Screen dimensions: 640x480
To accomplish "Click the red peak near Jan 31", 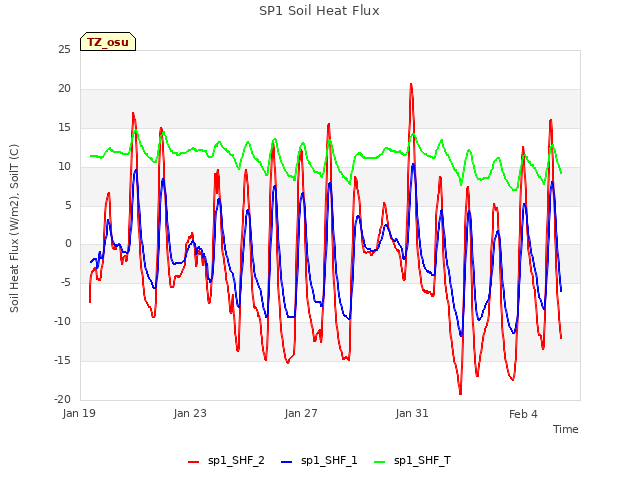I will coord(411,84).
